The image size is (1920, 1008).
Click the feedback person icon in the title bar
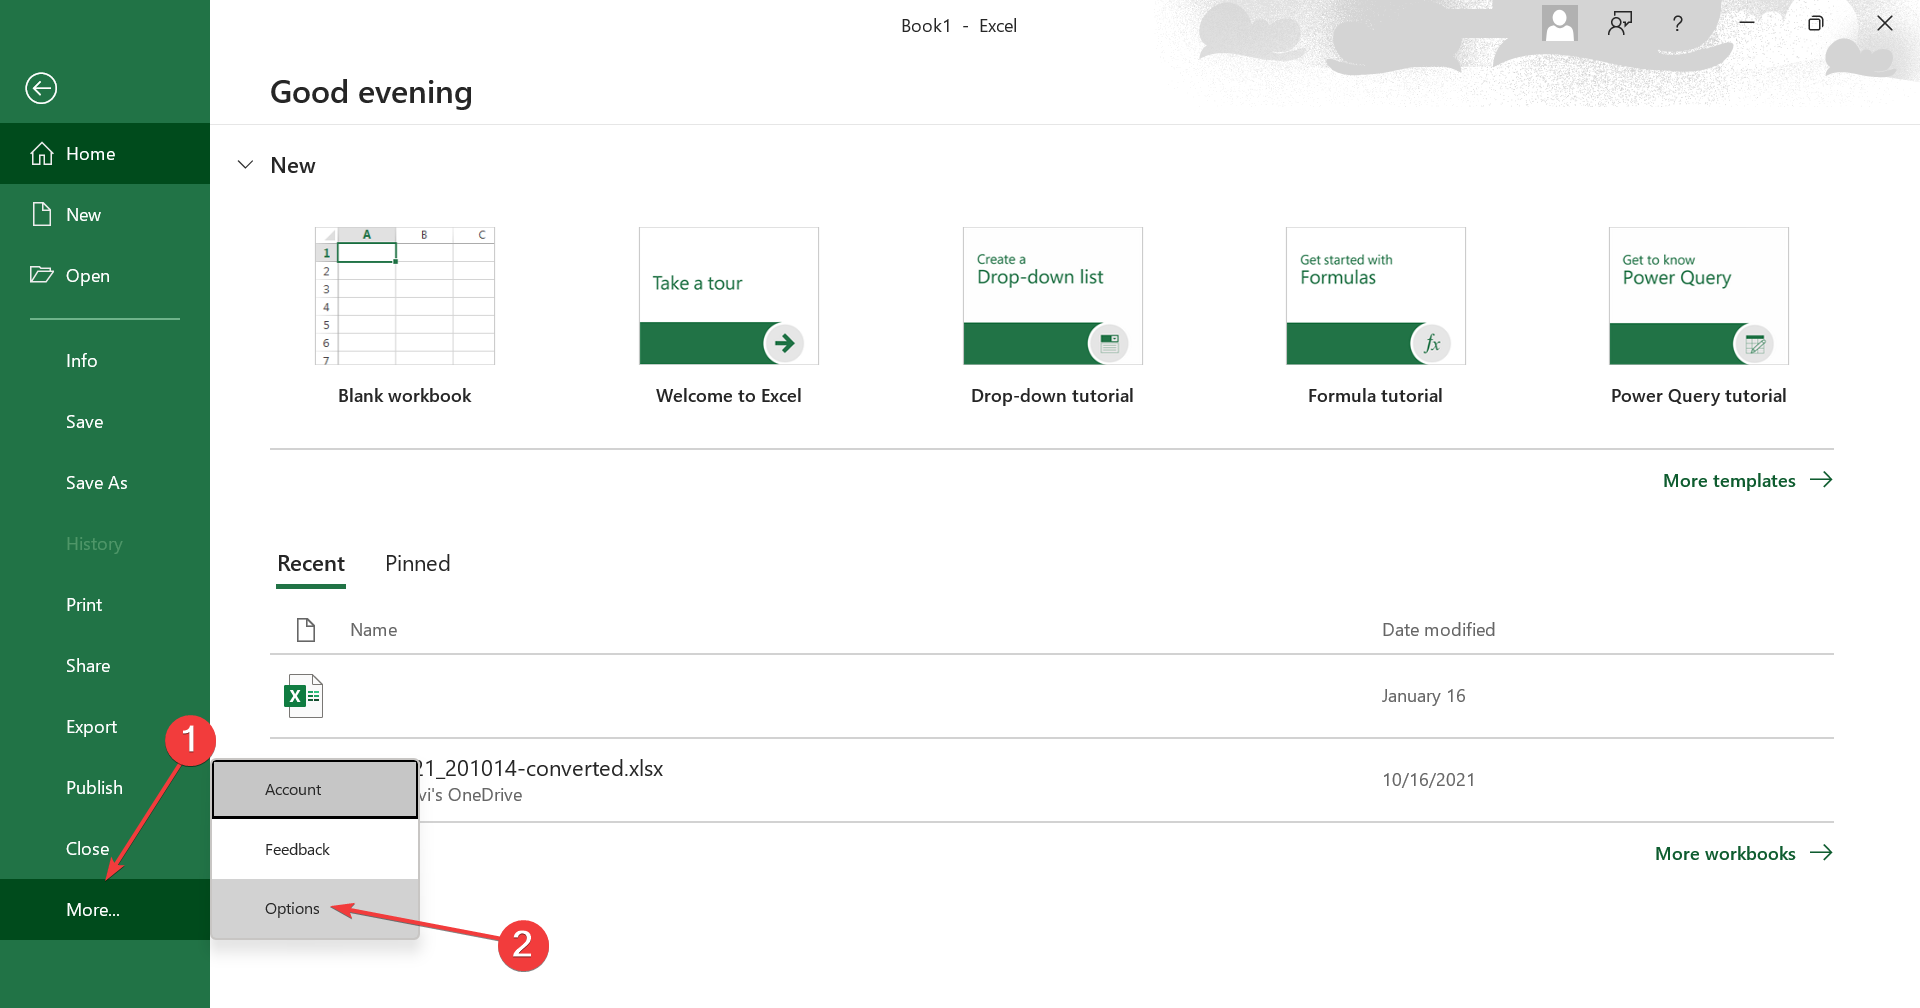tap(1620, 23)
